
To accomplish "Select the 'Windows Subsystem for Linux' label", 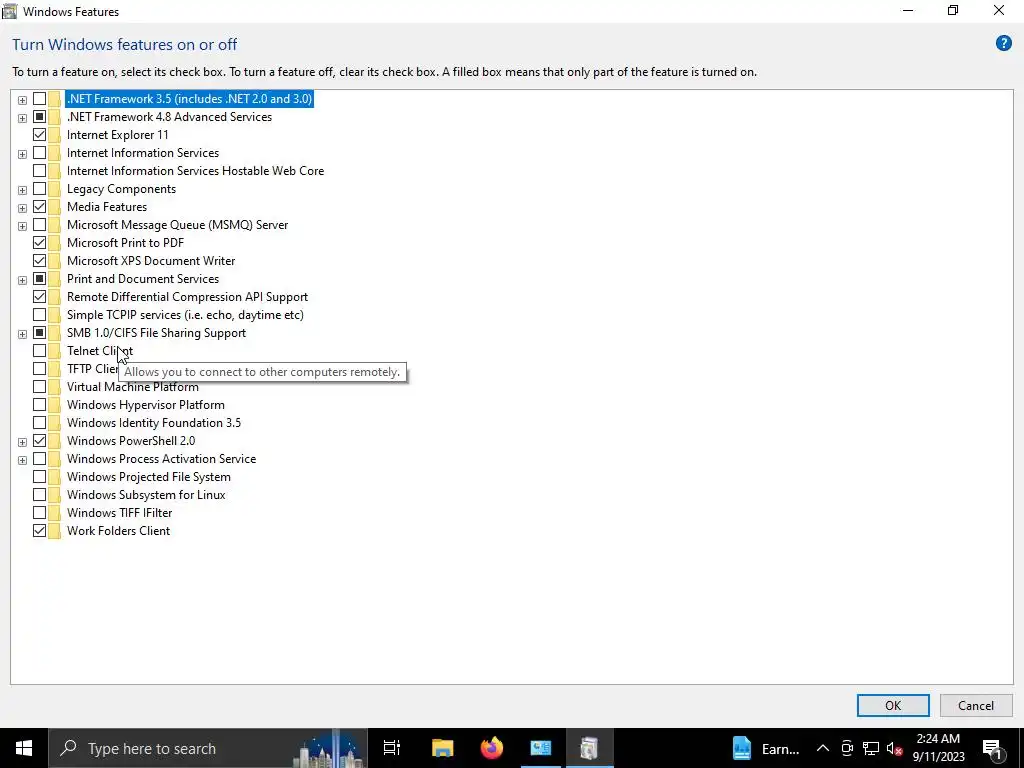I will coord(146,495).
